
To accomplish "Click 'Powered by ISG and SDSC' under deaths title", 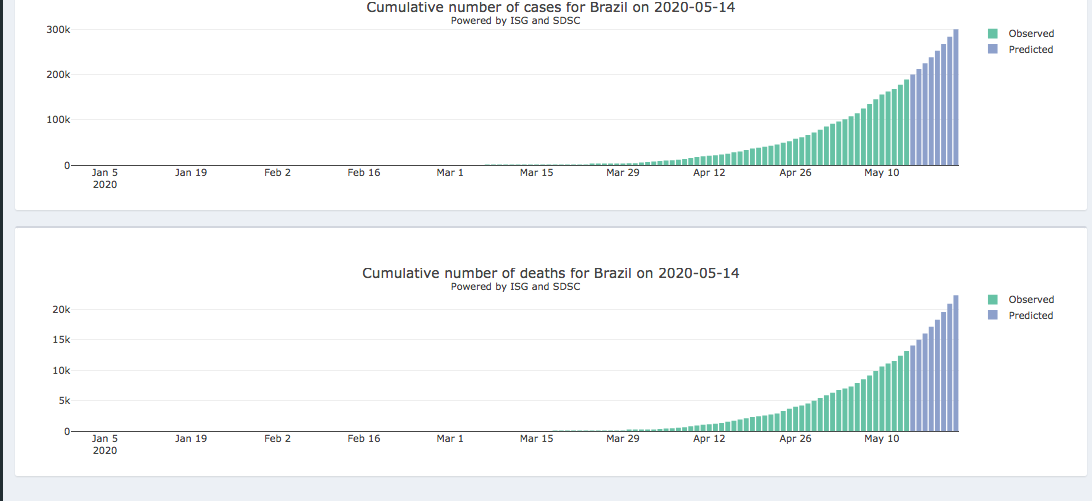I will click(515, 286).
